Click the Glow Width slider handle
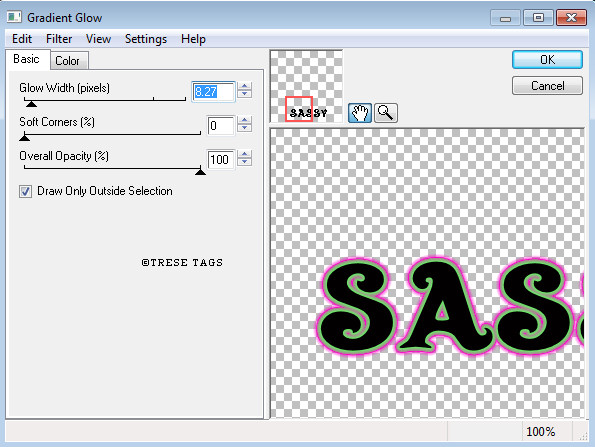Screen dimensions: 595x447 (x=31, y=104)
